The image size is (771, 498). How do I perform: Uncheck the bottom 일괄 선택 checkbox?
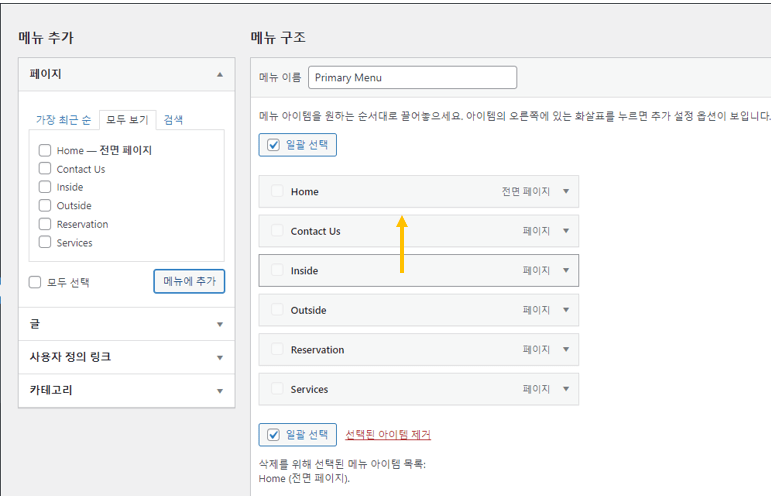(x=273, y=435)
